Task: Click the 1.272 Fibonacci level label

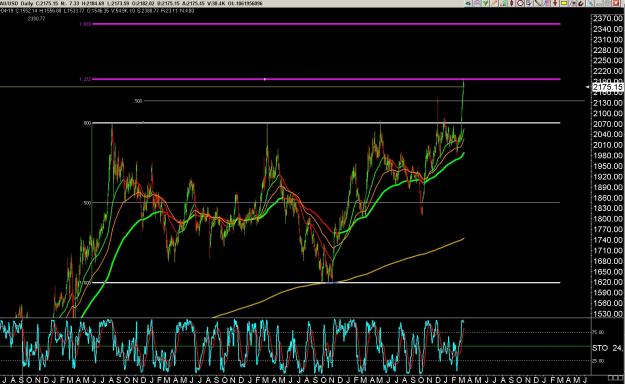Action: (85, 79)
